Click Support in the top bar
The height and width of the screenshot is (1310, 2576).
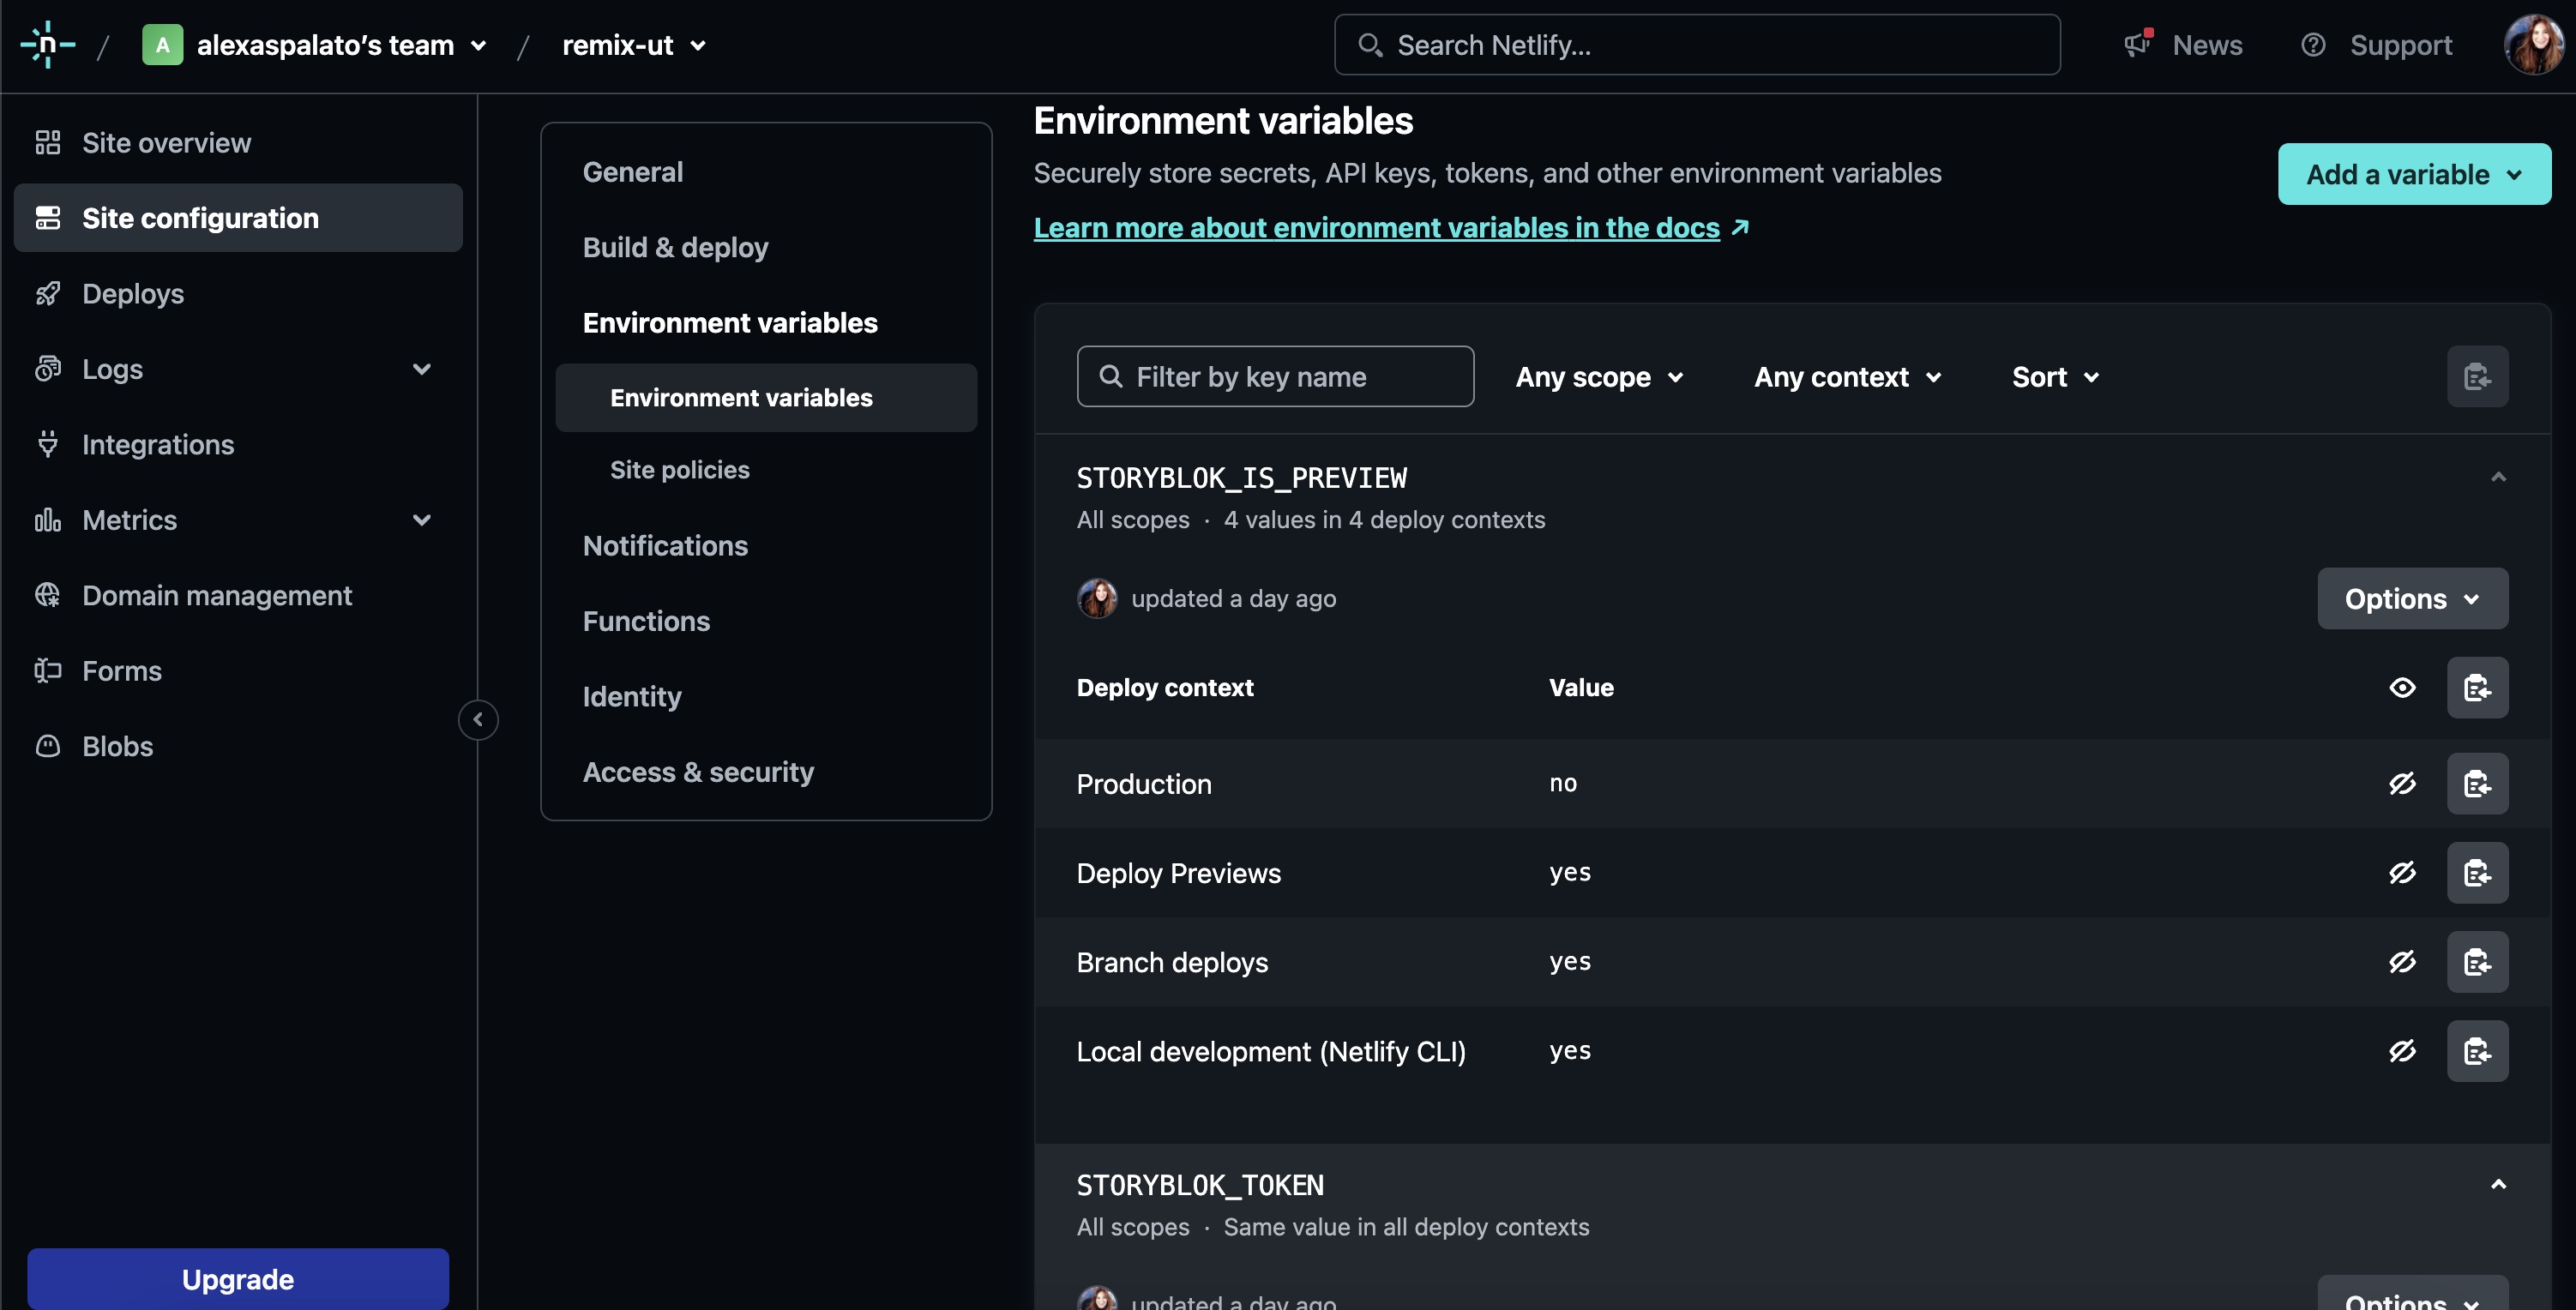2400,45
